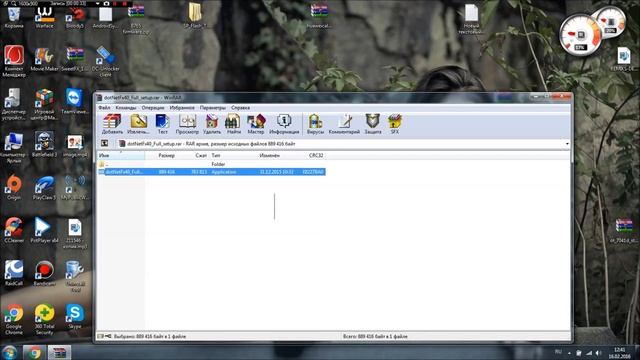Select the Skype desktop shortcut
Viewport: 640px width, 360px height.
click(75, 316)
